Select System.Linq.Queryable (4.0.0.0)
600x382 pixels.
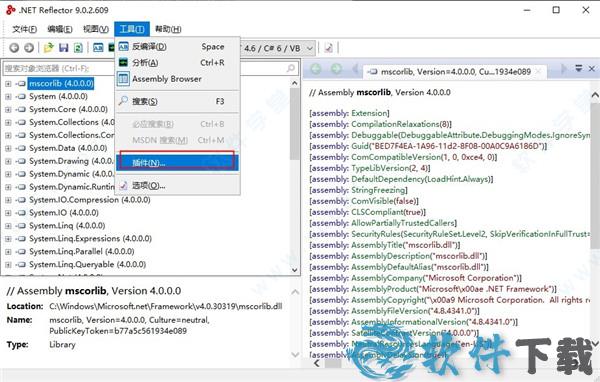coord(87,264)
